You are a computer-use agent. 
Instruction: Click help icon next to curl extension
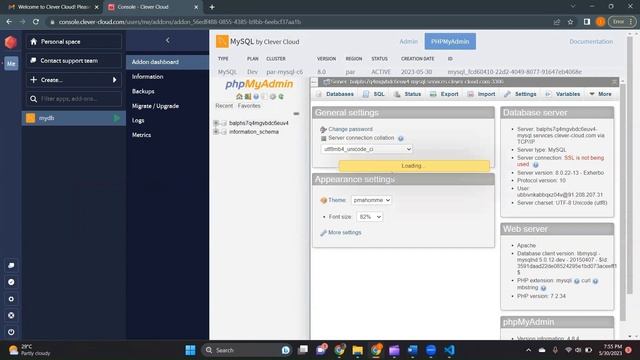point(596,281)
